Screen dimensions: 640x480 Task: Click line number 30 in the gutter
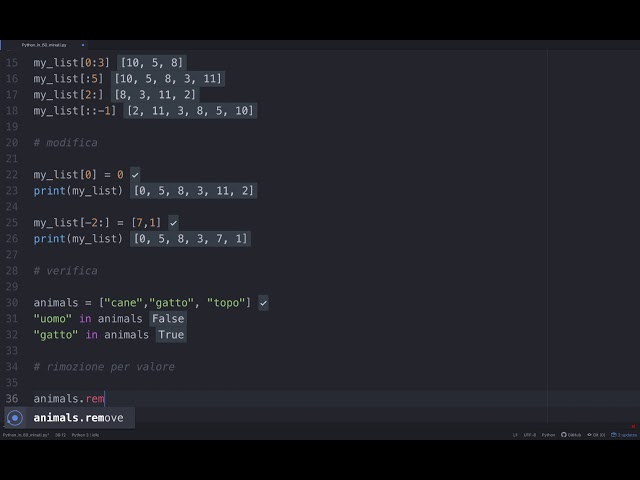(12, 303)
